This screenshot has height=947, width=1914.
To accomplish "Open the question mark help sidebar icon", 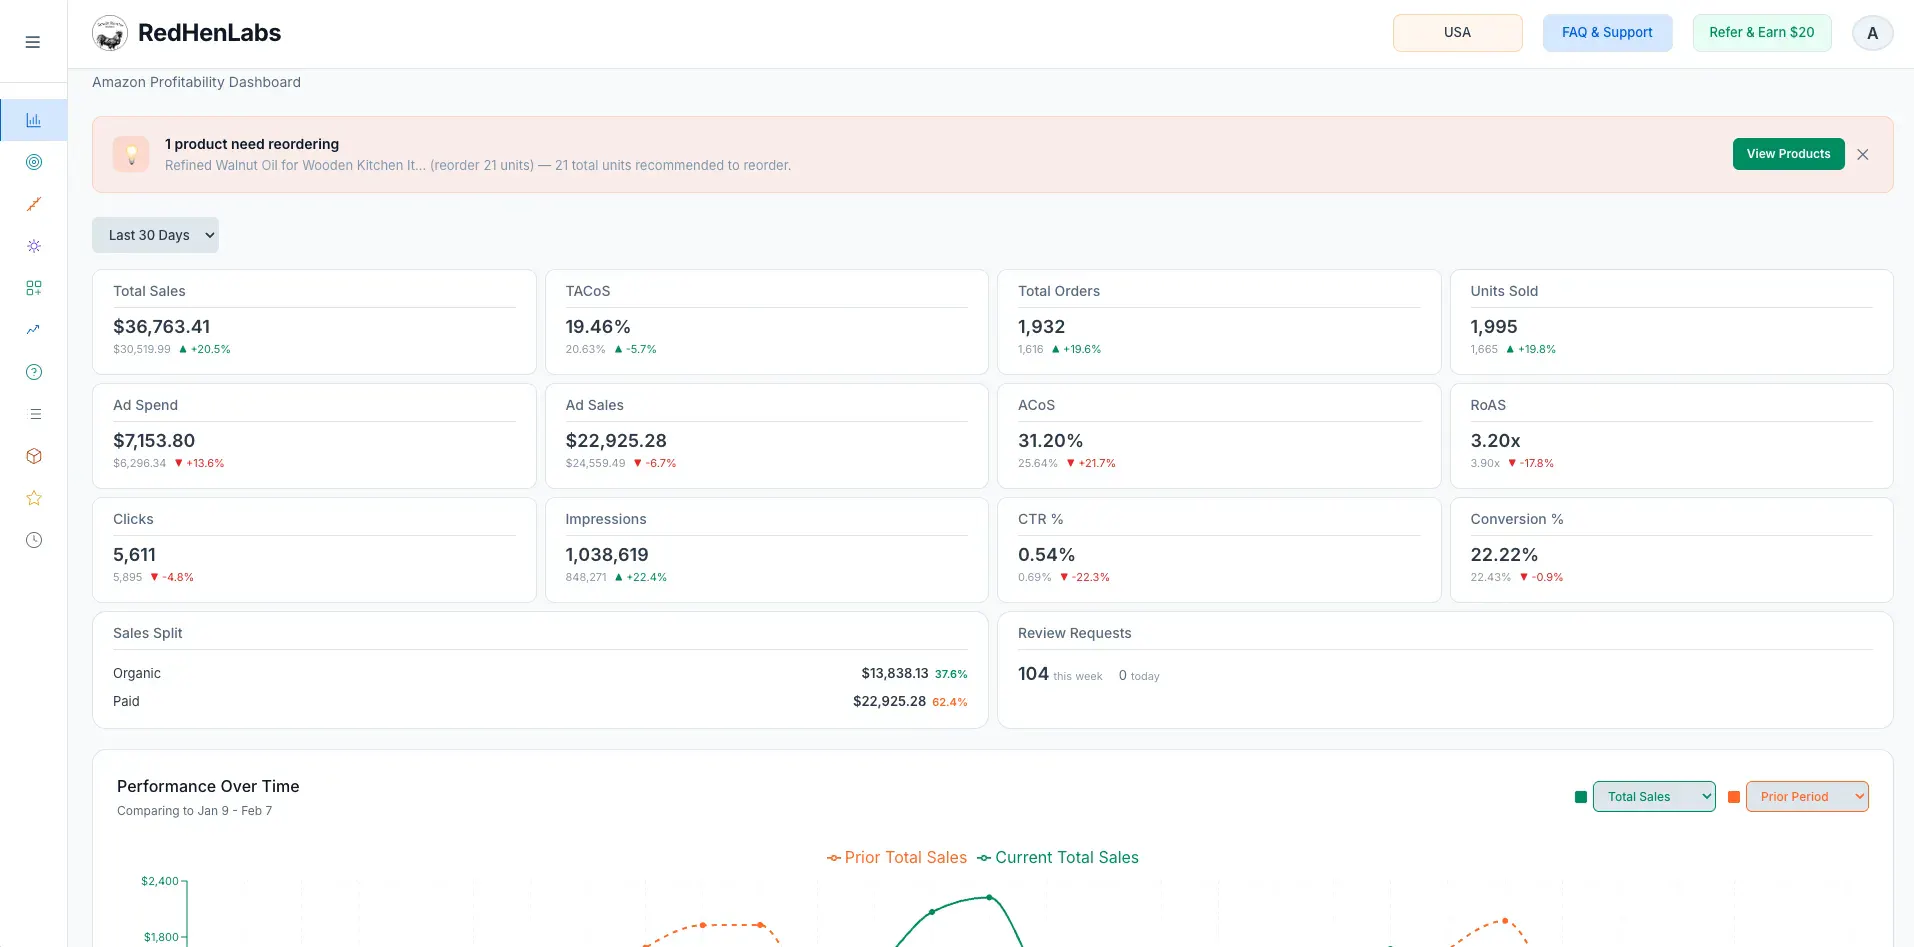I will click(34, 372).
